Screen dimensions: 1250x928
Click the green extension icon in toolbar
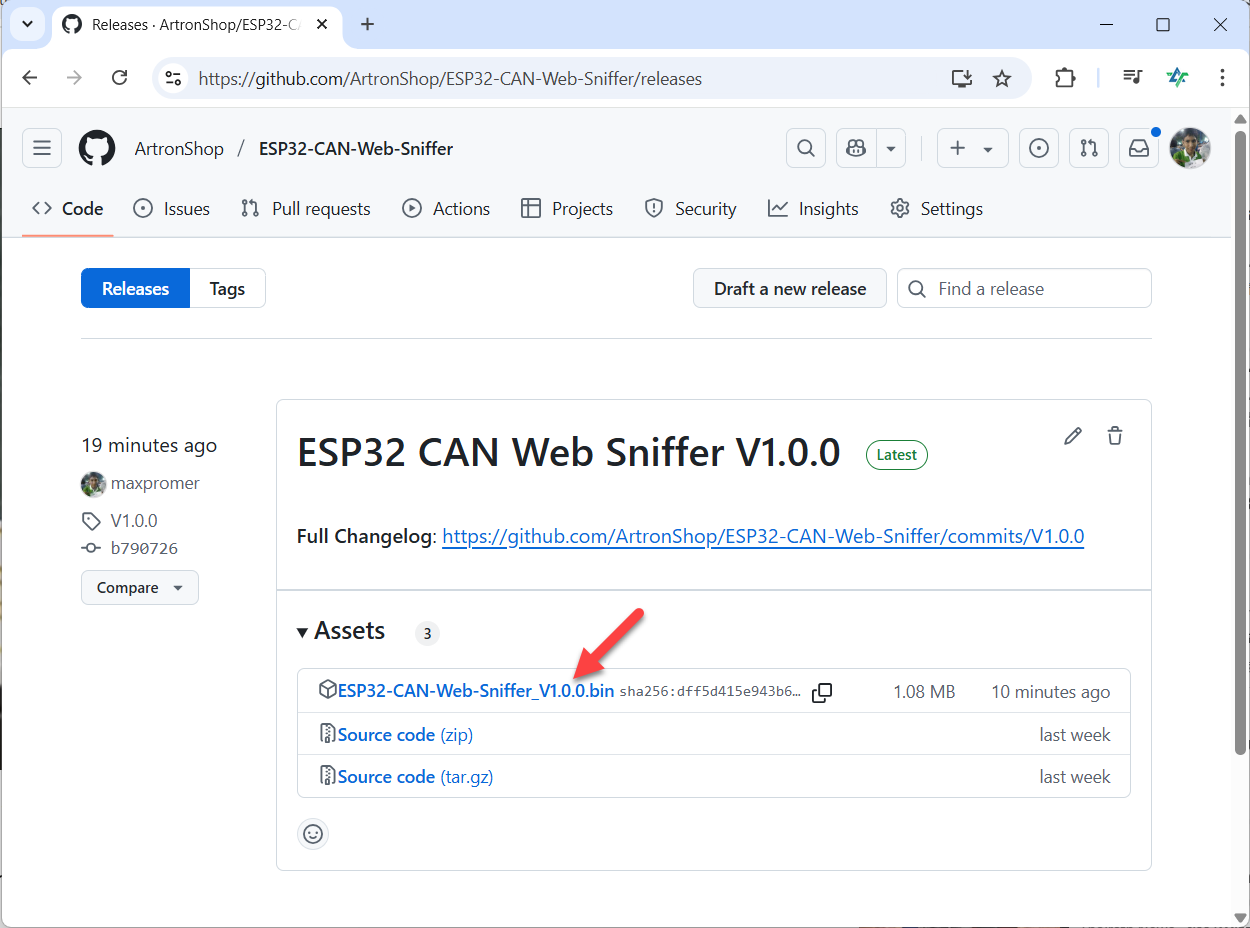pyautogui.click(x=1178, y=78)
